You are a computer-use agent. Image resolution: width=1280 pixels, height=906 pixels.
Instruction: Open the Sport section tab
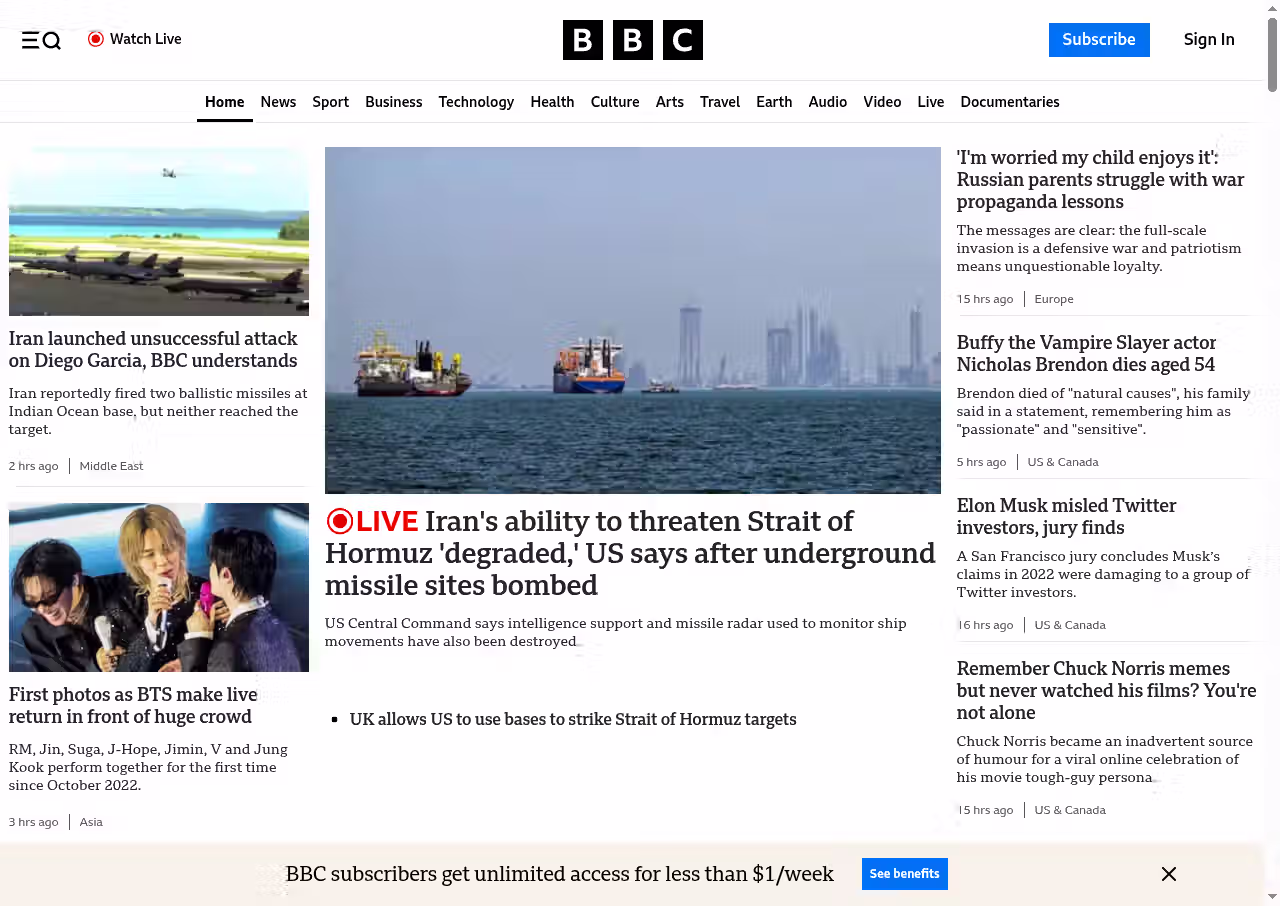coord(330,102)
